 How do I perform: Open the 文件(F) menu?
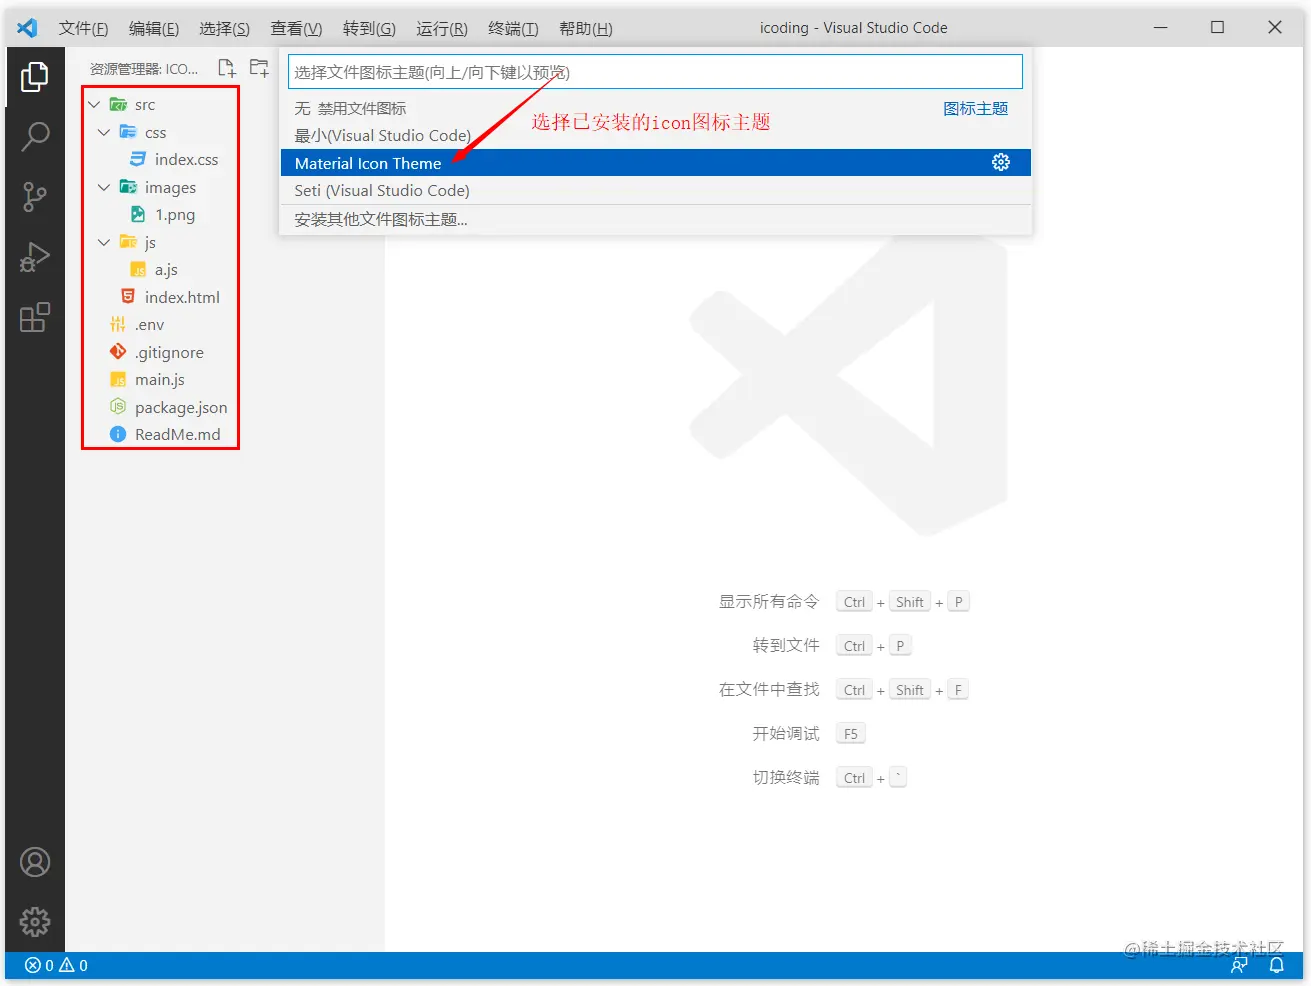83,28
